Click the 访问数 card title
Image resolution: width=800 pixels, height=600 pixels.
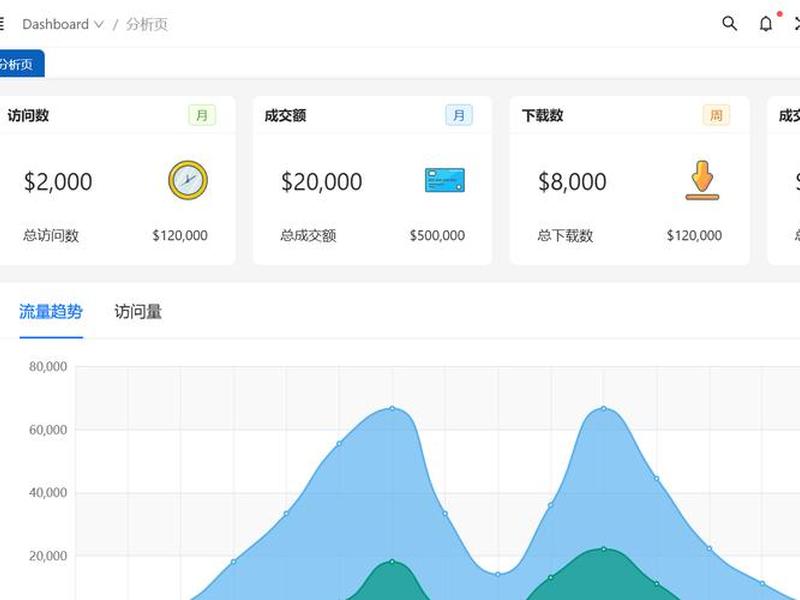click(x=28, y=115)
